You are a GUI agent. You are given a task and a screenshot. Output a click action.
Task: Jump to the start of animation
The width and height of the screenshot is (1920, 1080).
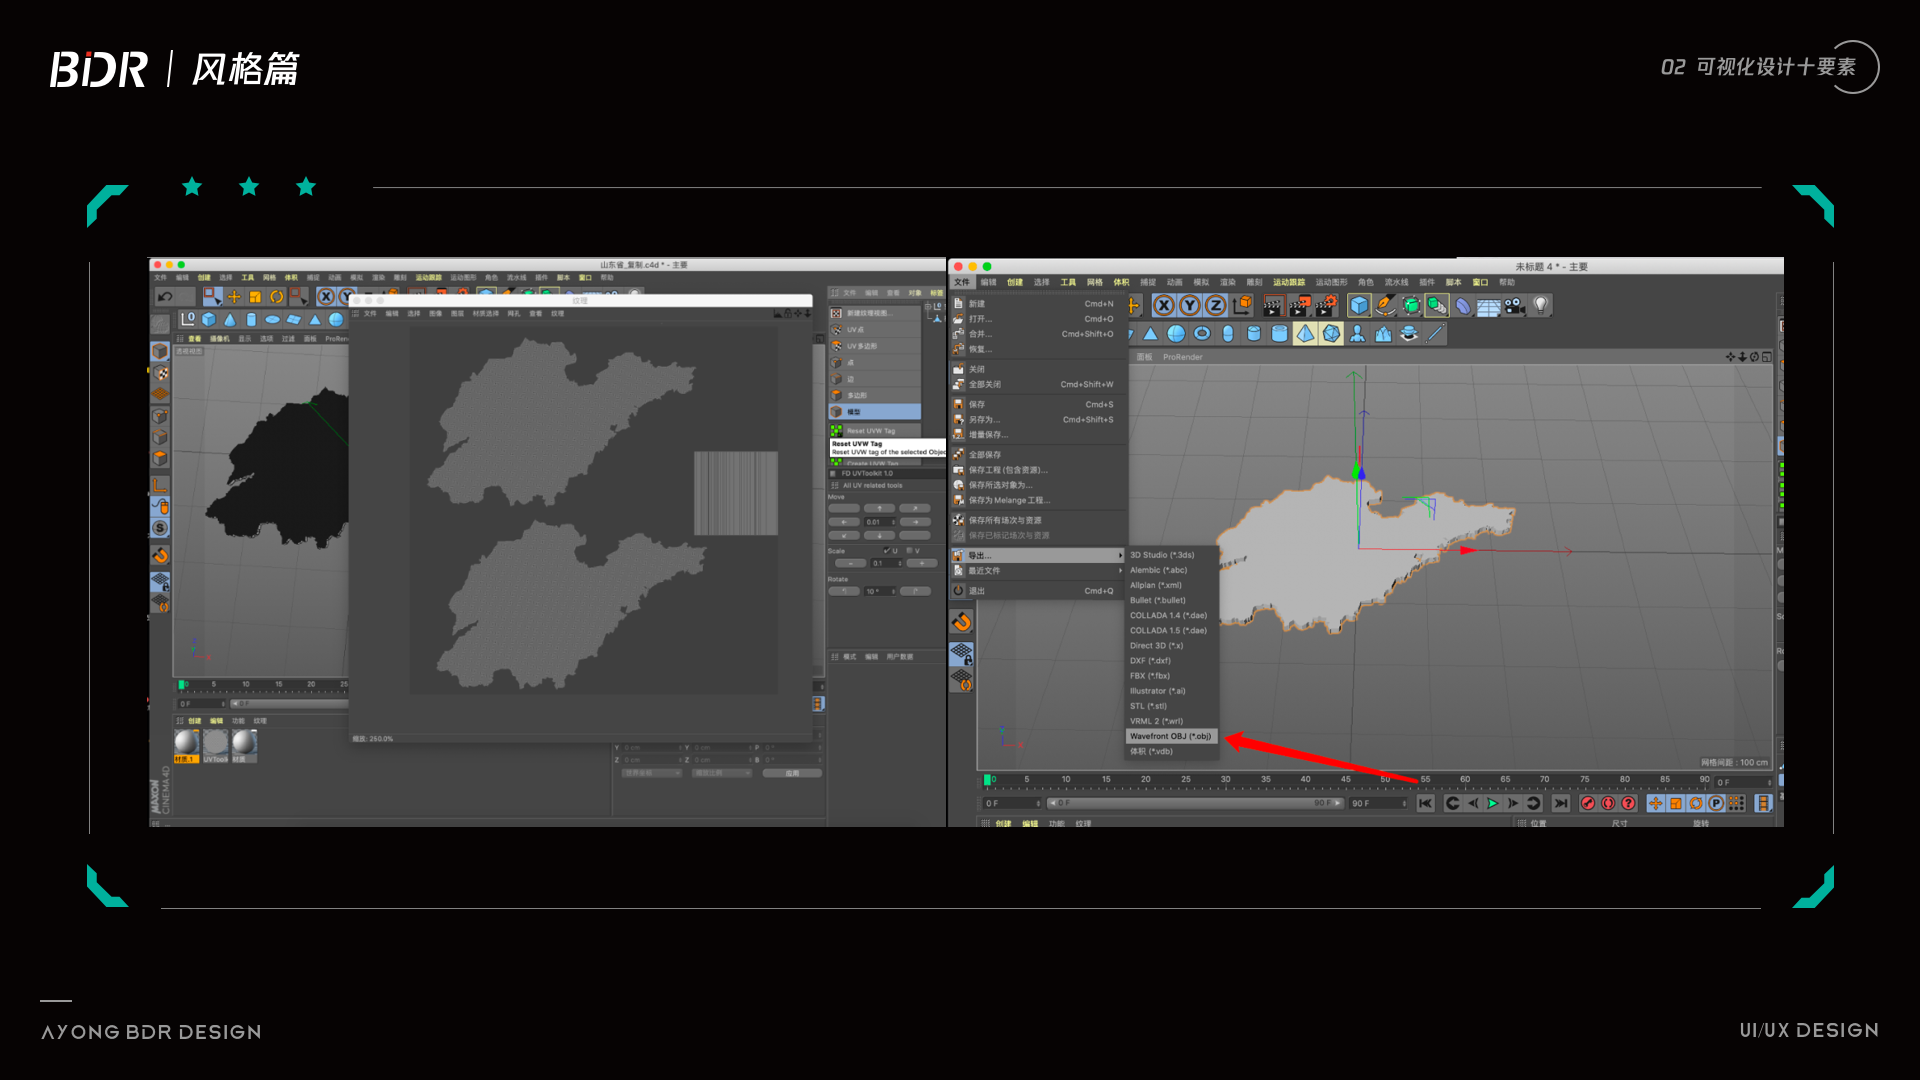tap(1425, 804)
